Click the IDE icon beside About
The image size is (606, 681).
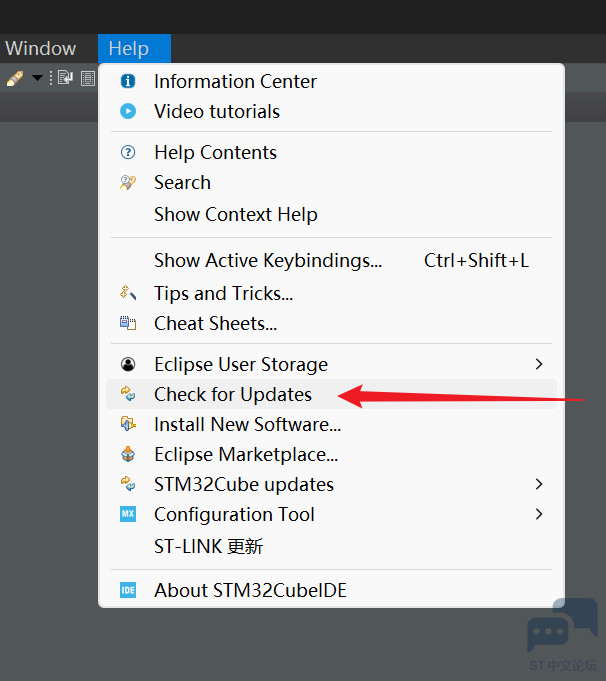[x=128, y=590]
